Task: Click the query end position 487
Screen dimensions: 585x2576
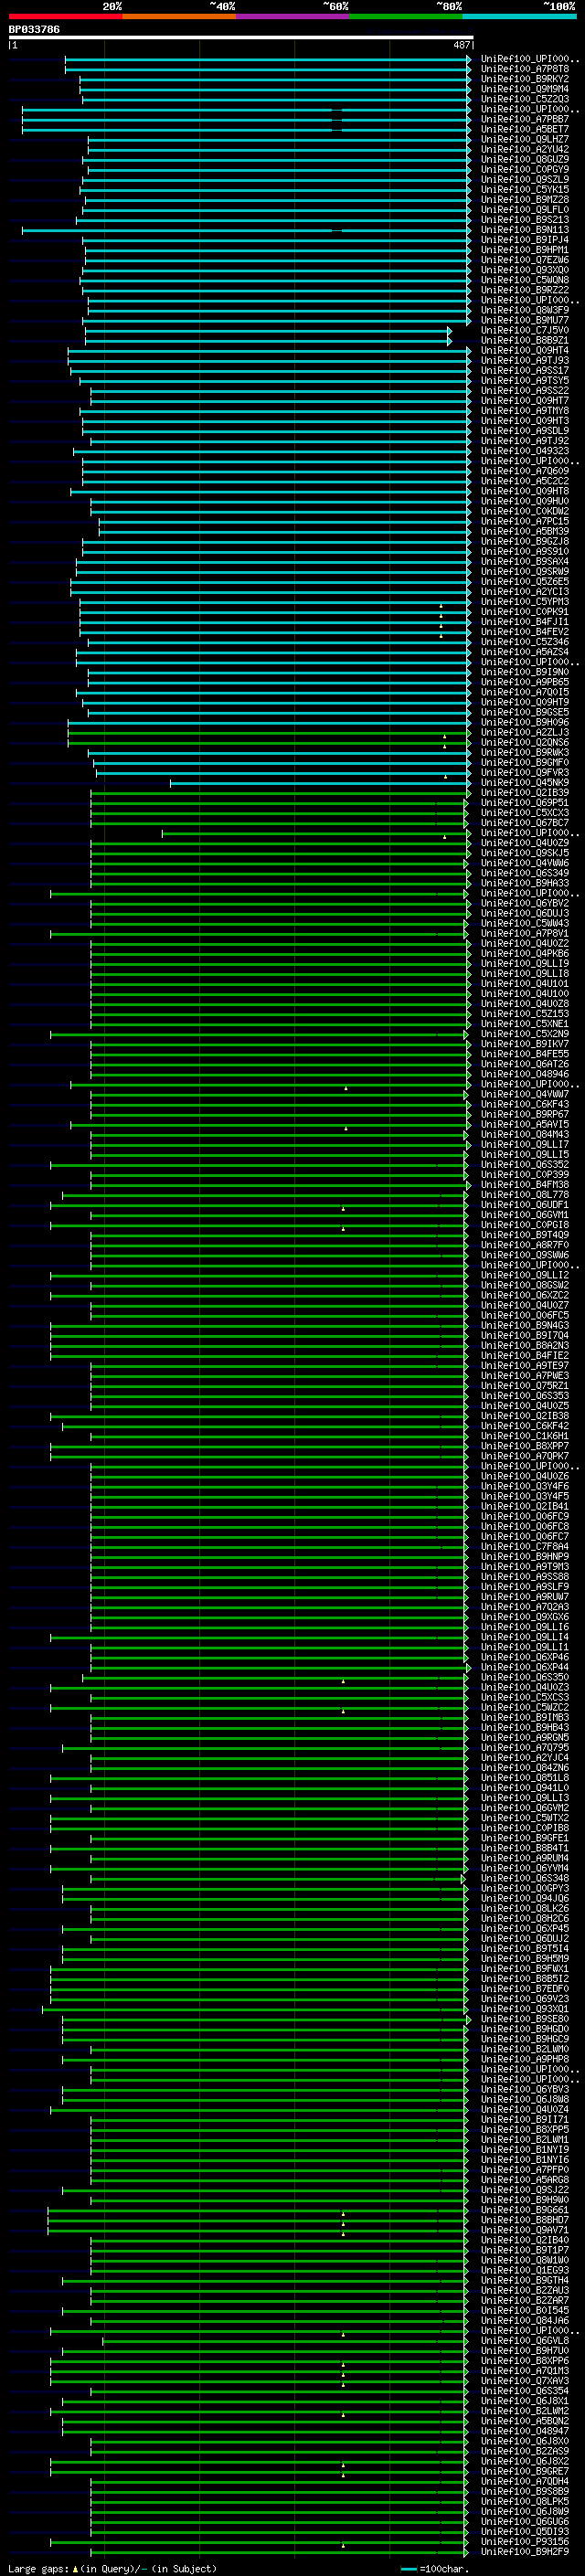Action: 461,45
